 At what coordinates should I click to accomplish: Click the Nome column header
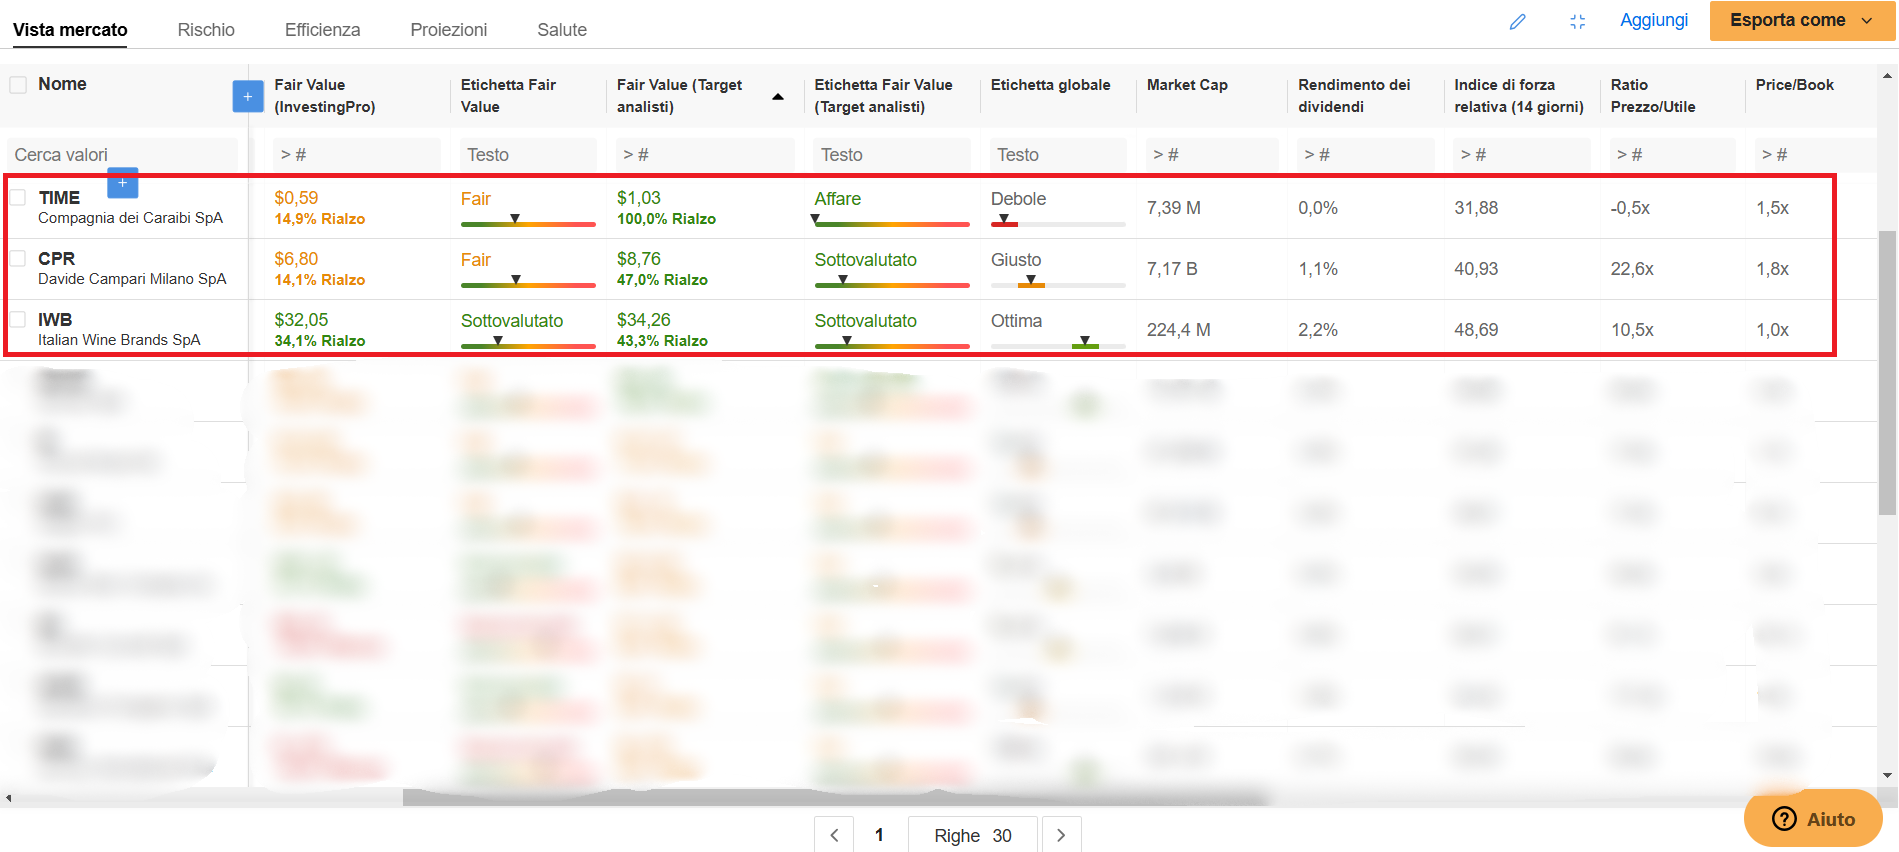62,84
